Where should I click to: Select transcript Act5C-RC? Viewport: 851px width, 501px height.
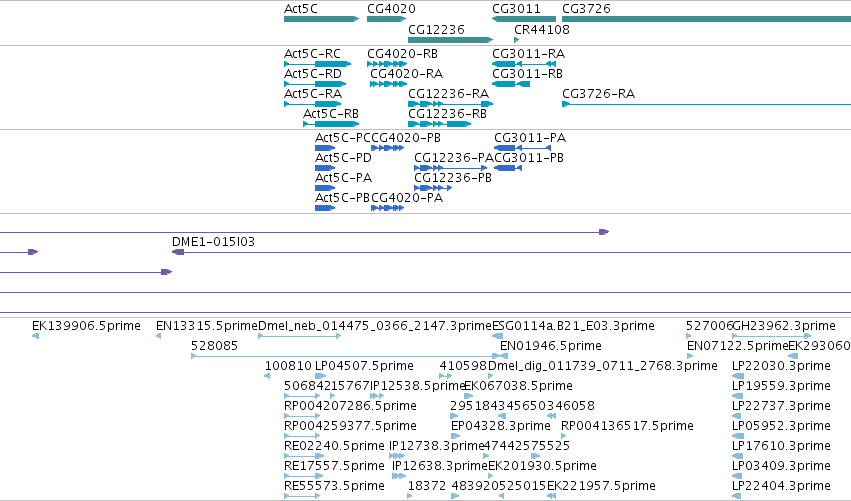[317, 64]
